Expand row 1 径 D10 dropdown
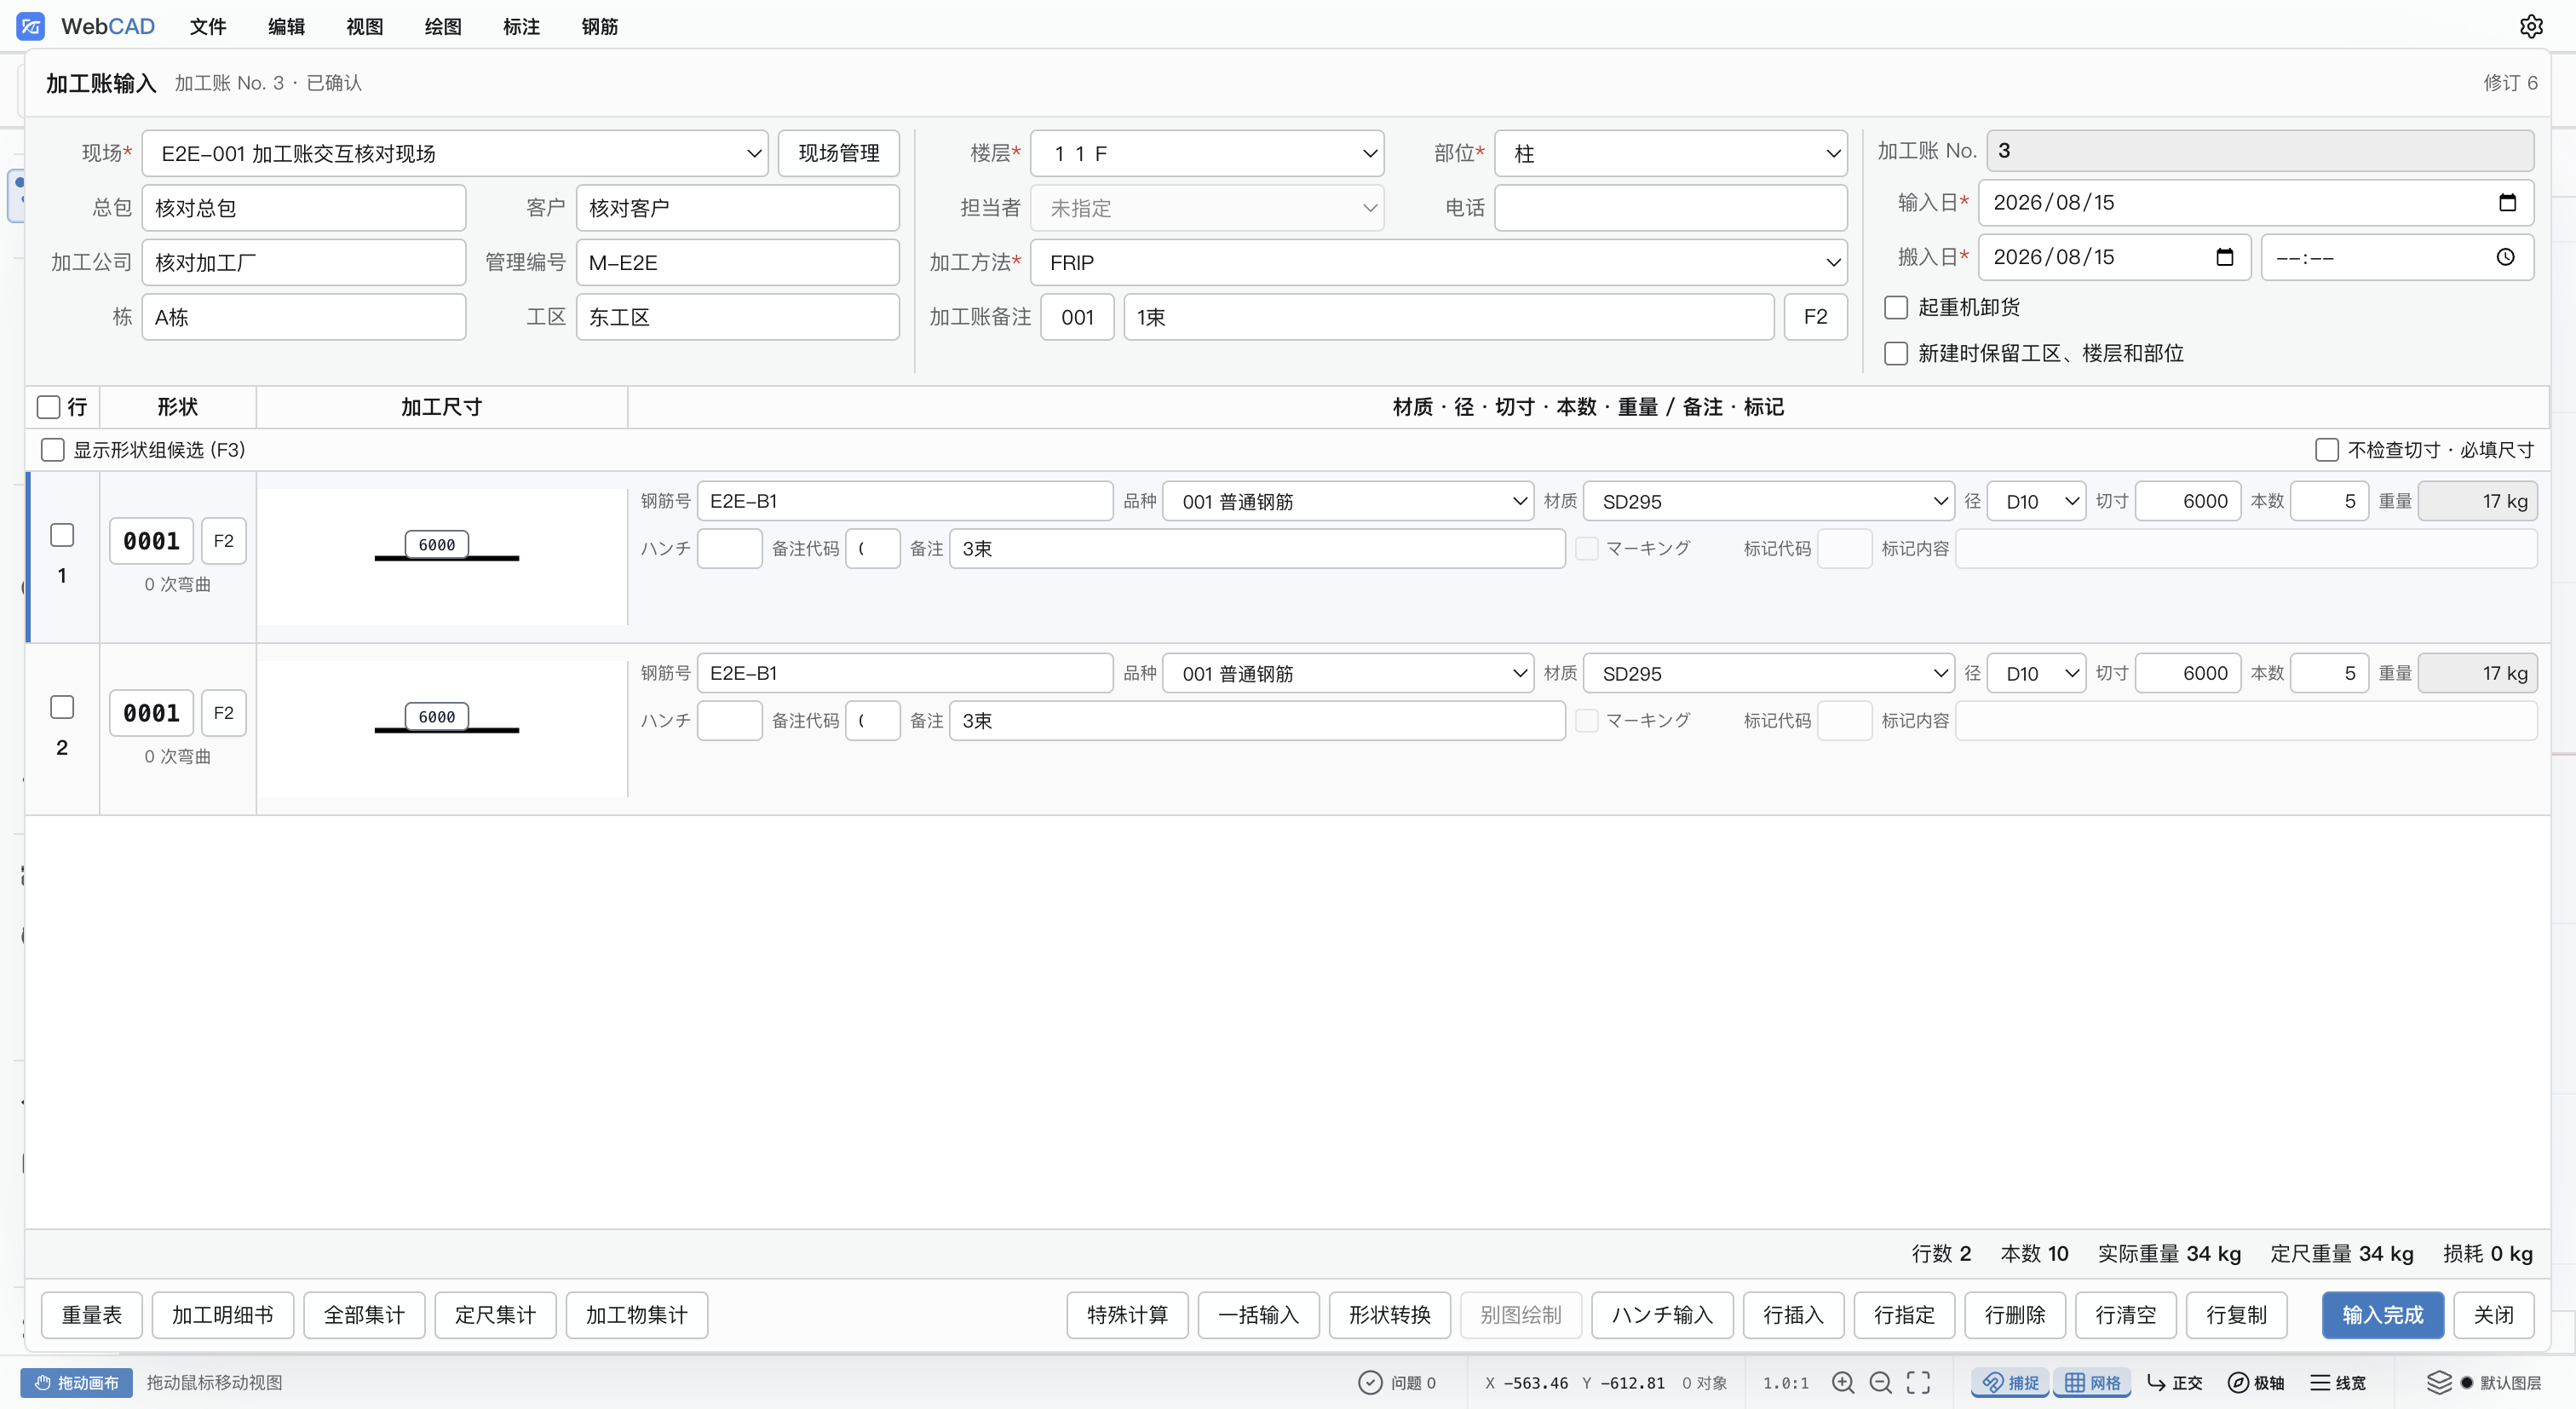Viewport: 2576px width, 1409px height. pyautogui.click(x=2036, y=501)
